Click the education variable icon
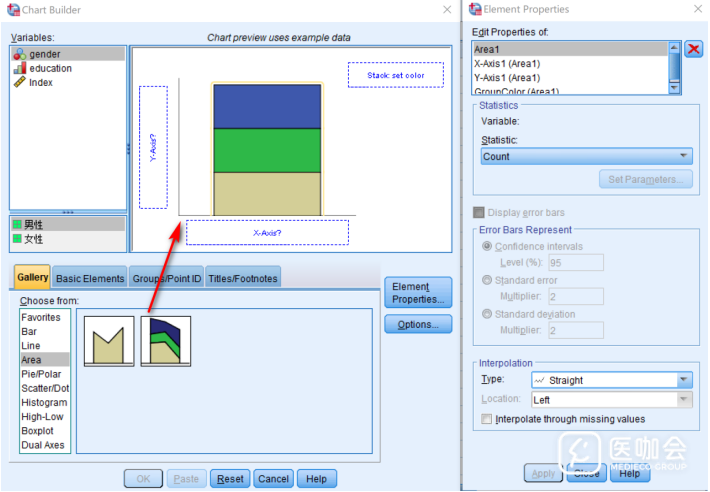 (19, 68)
